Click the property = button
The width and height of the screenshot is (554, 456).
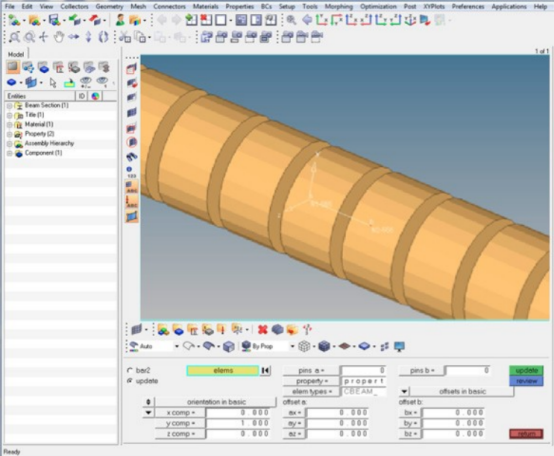pos(311,381)
